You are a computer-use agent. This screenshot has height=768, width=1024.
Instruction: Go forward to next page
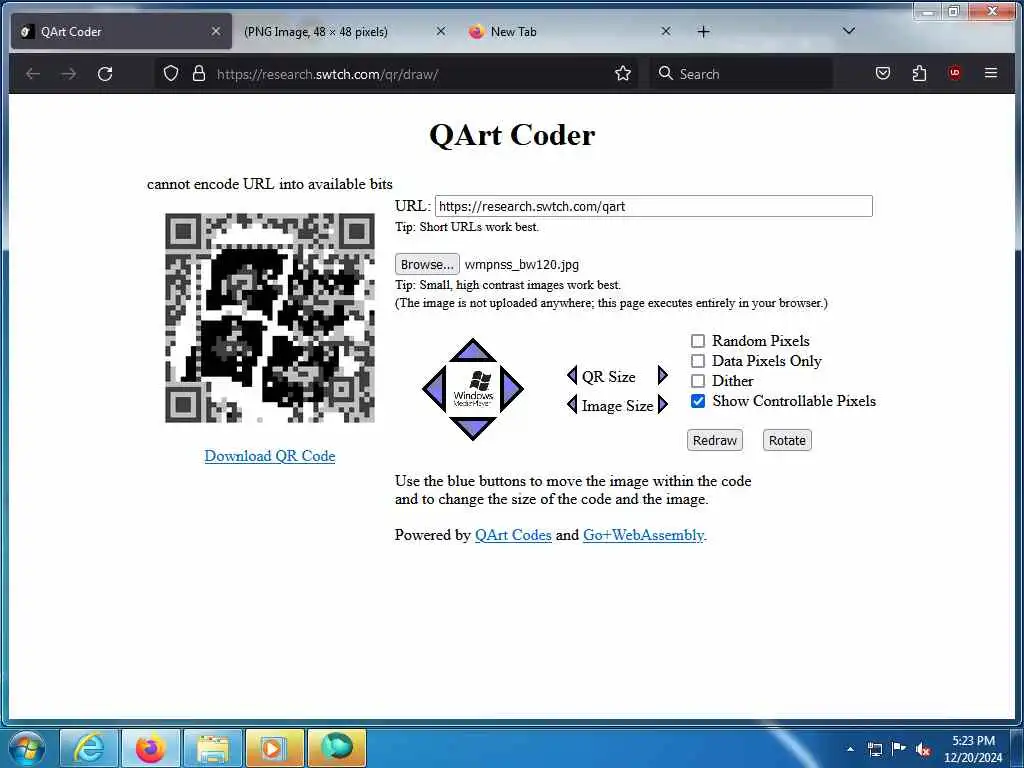click(x=69, y=74)
